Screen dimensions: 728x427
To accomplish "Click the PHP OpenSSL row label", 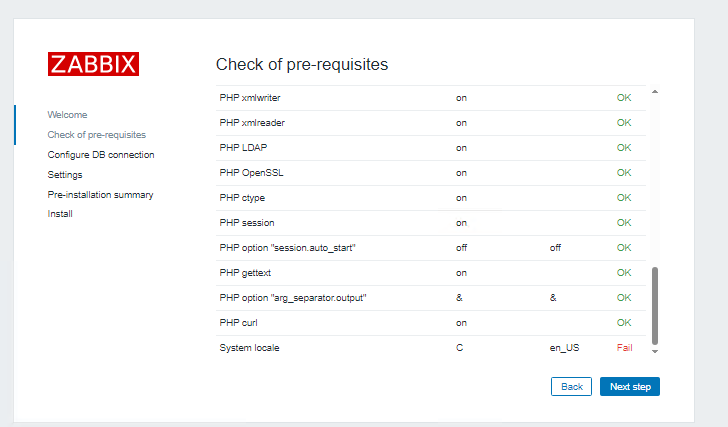I will (251, 173).
